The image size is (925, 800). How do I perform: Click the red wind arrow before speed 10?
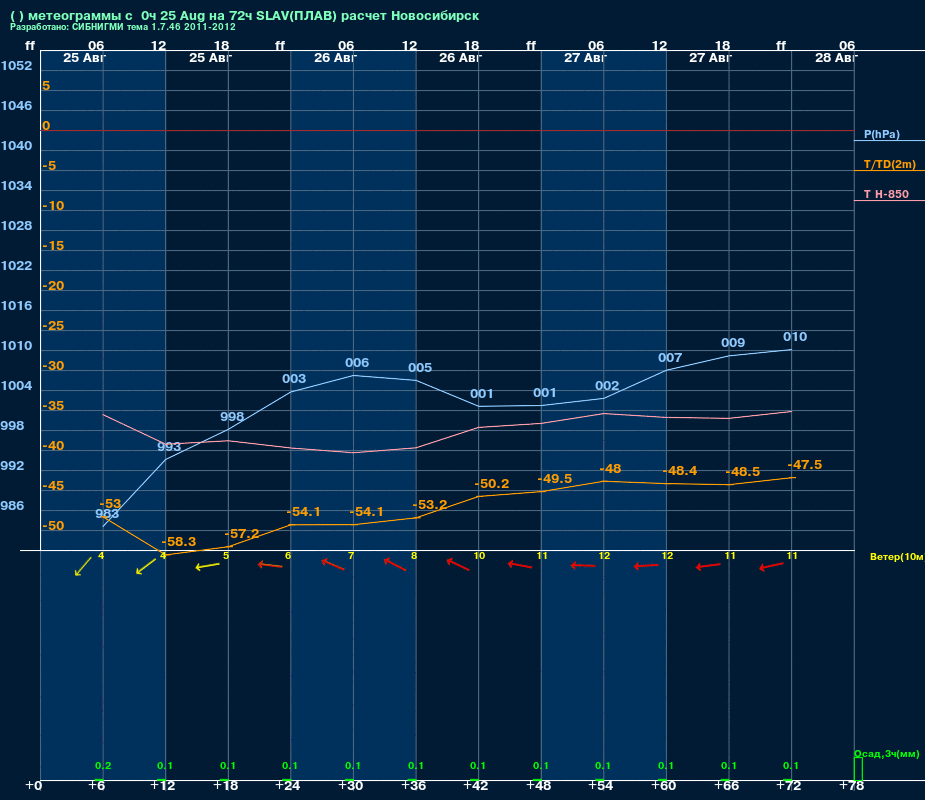coord(458,565)
